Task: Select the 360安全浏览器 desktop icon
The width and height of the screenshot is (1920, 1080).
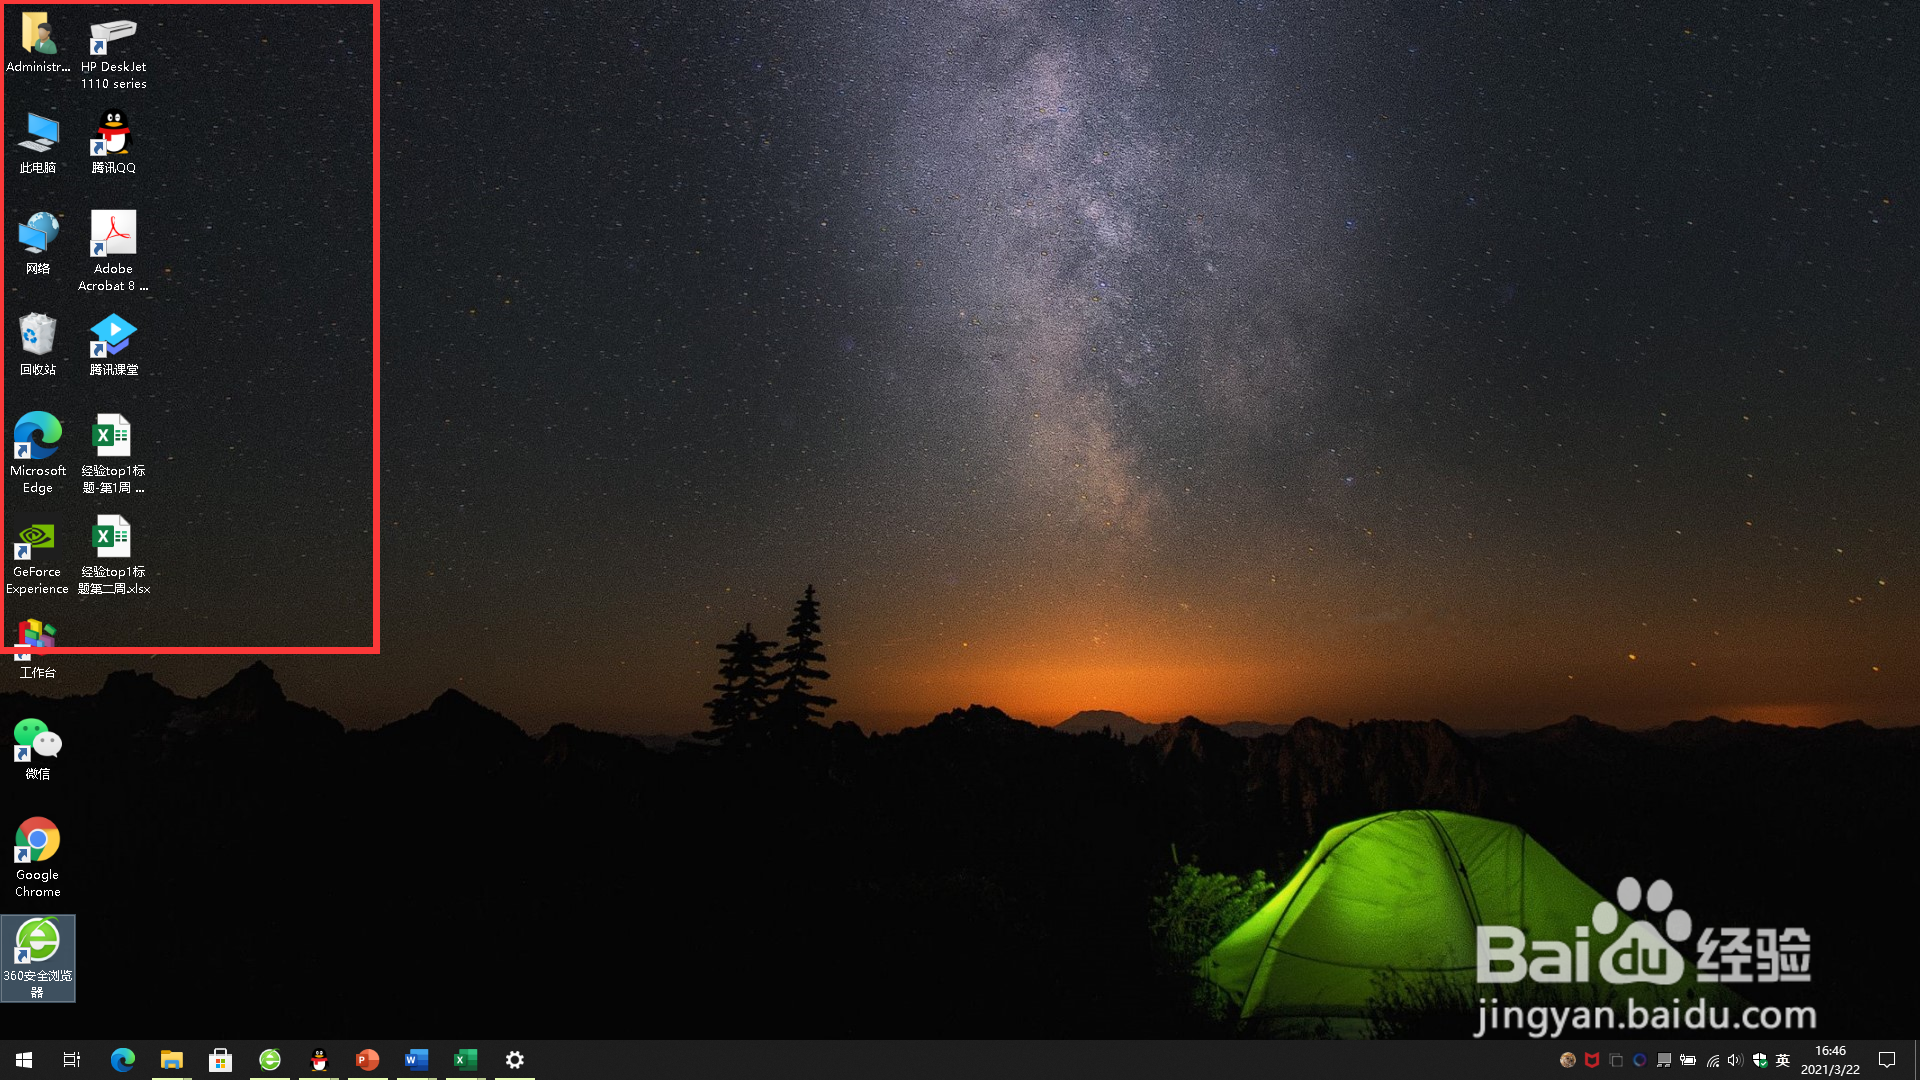Action: (37, 955)
